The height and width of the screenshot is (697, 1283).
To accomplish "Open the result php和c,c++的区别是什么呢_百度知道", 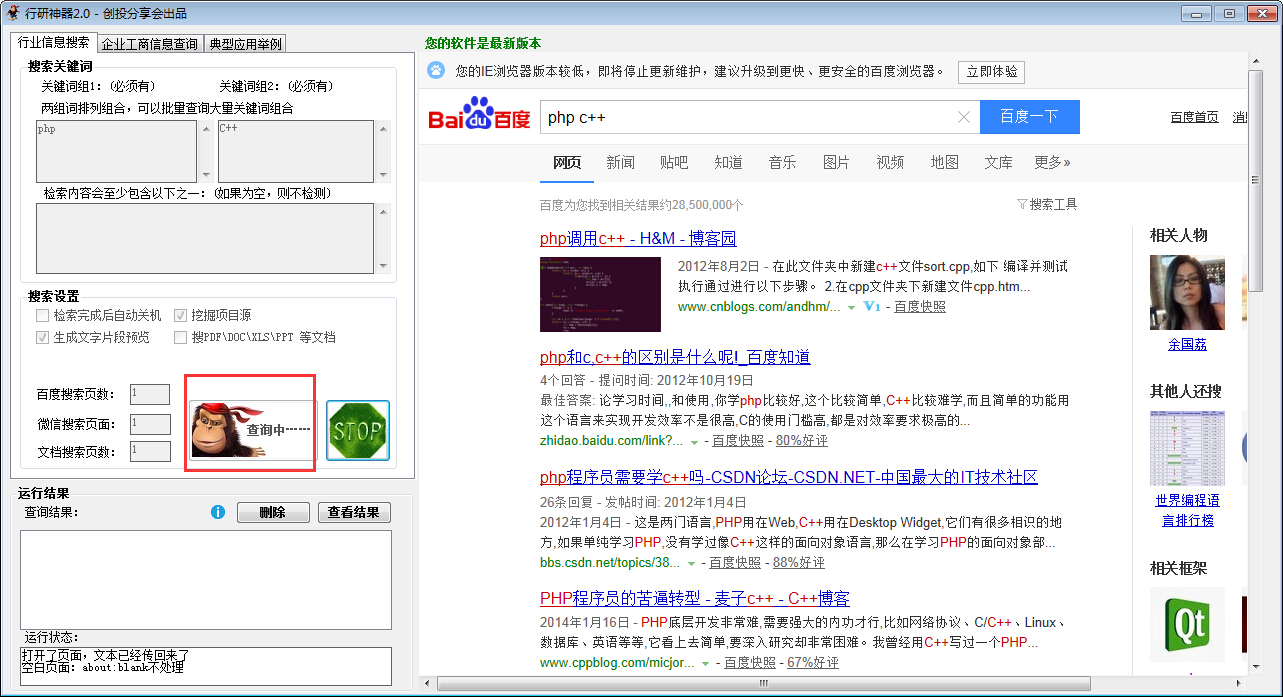I will click(x=675, y=357).
